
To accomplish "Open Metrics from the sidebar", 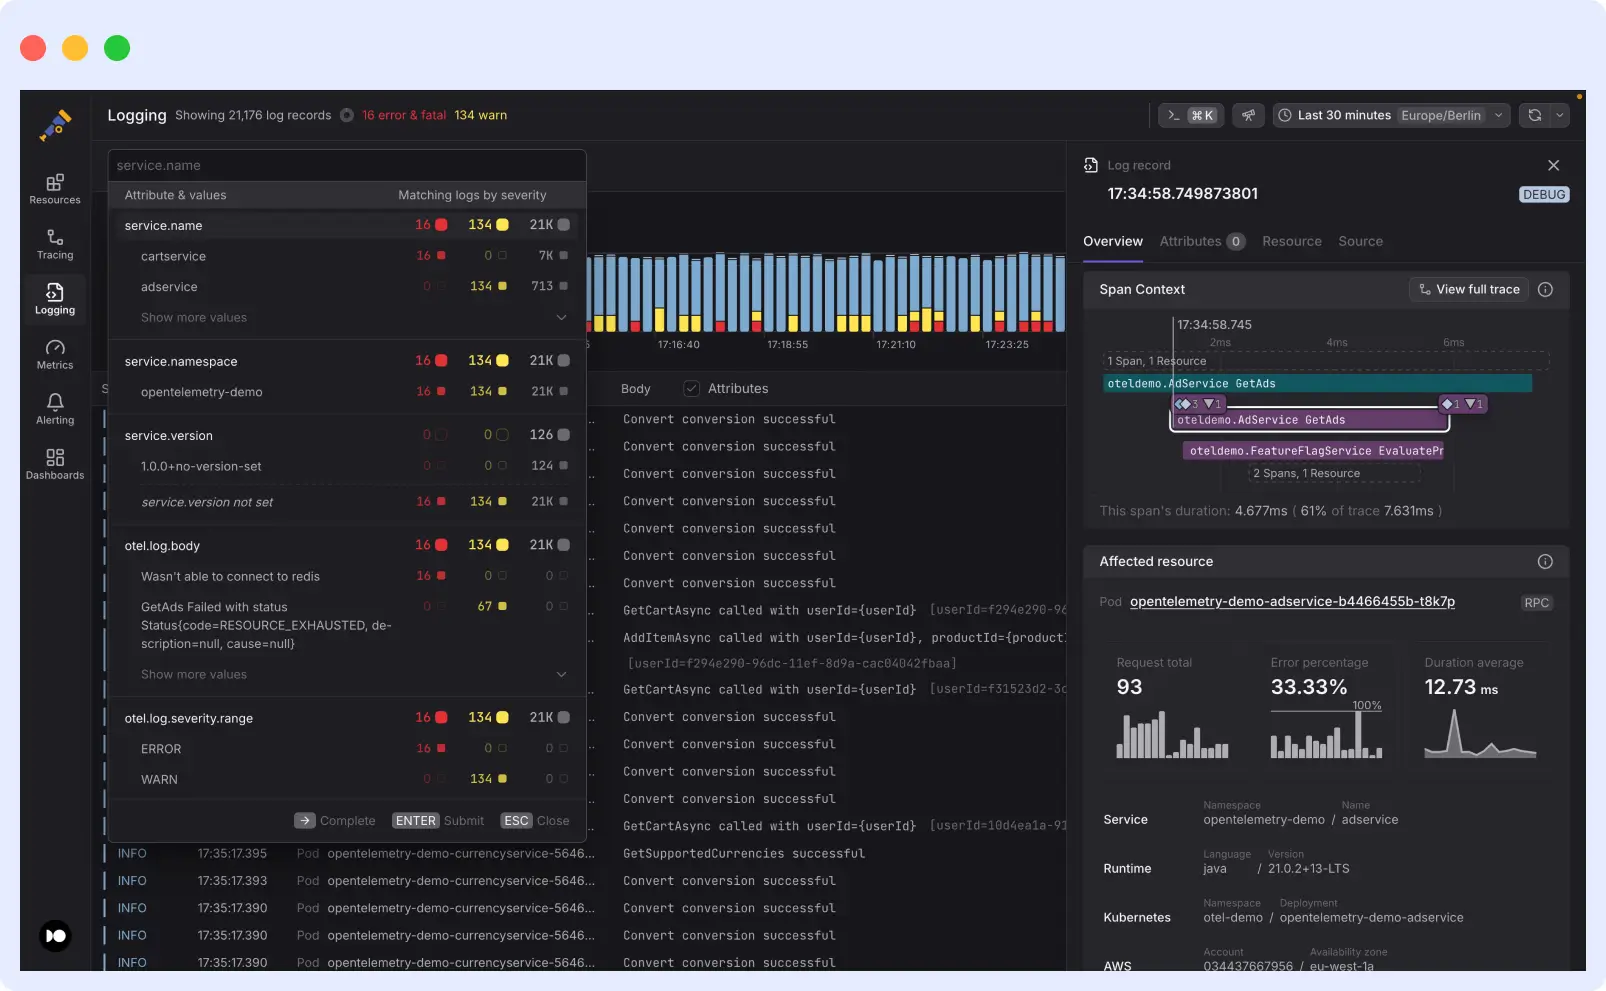I will pyautogui.click(x=54, y=352).
